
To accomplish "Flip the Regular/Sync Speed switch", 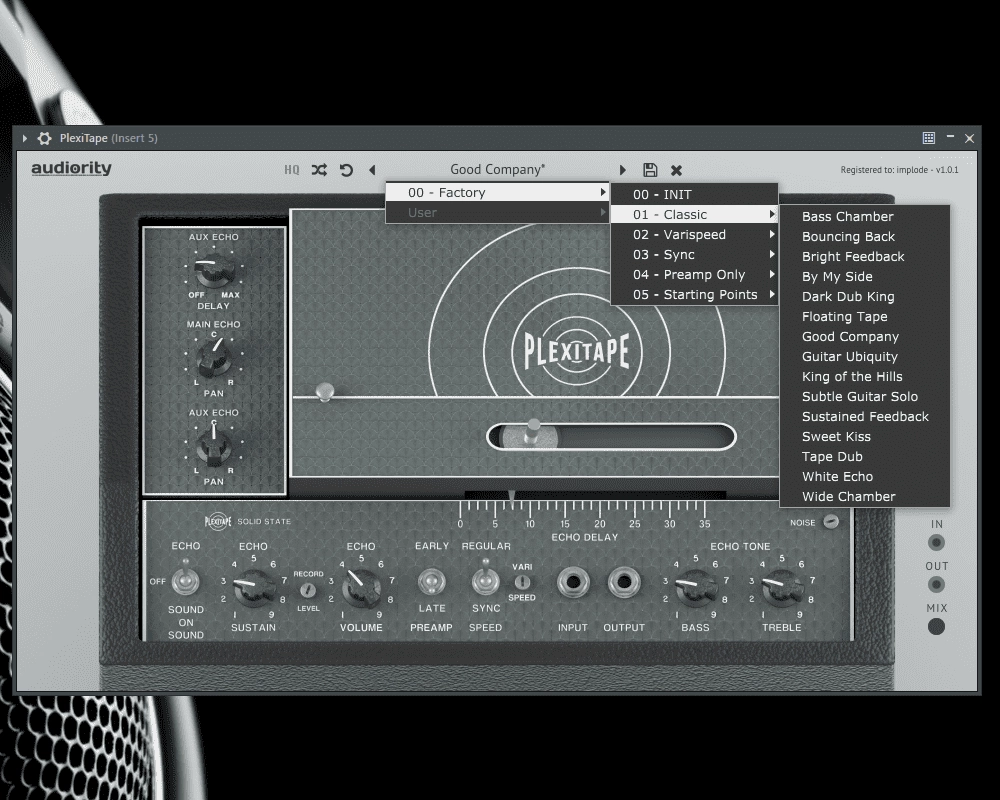I will pyautogui.click(x=485, y=578).
